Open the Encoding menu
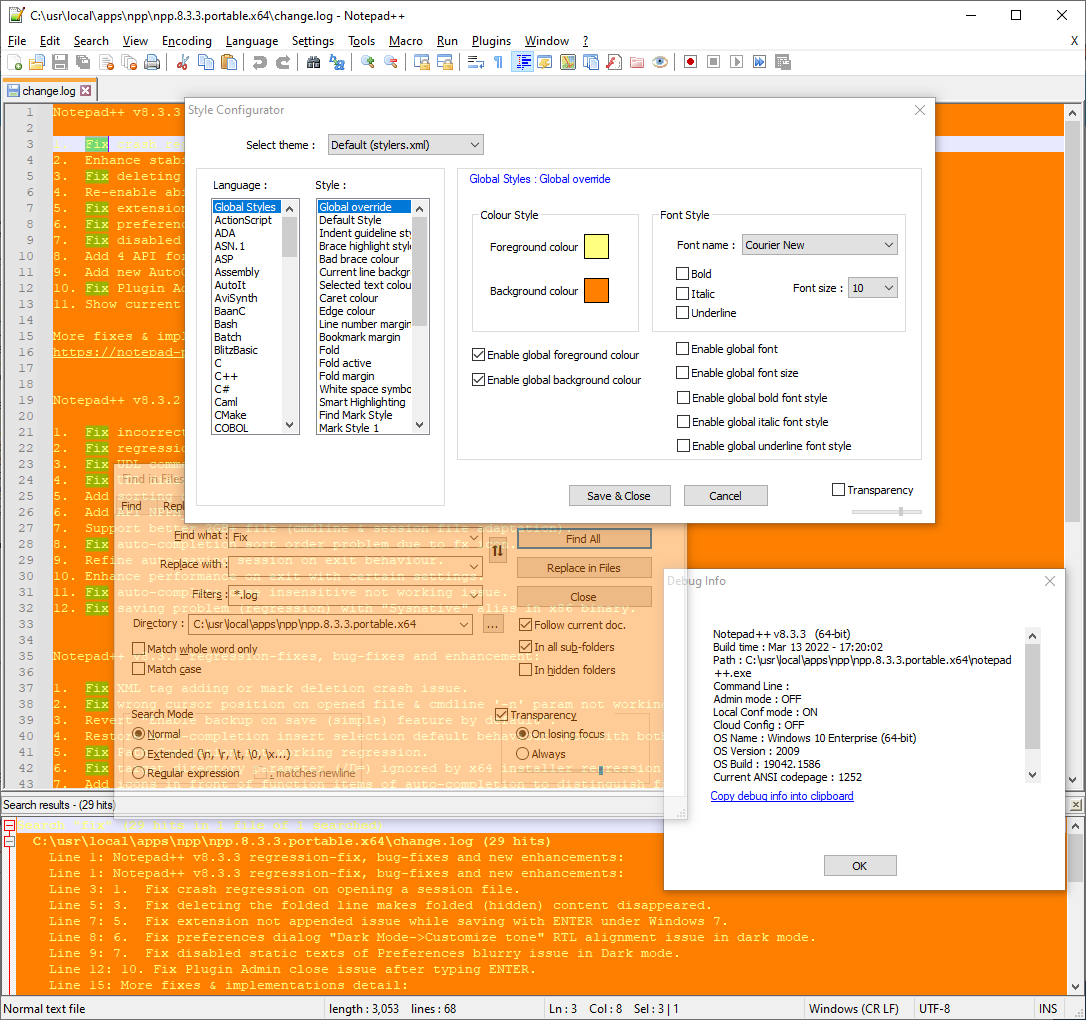Viewport: 1086px width, 1020px height. pos(187,41)
